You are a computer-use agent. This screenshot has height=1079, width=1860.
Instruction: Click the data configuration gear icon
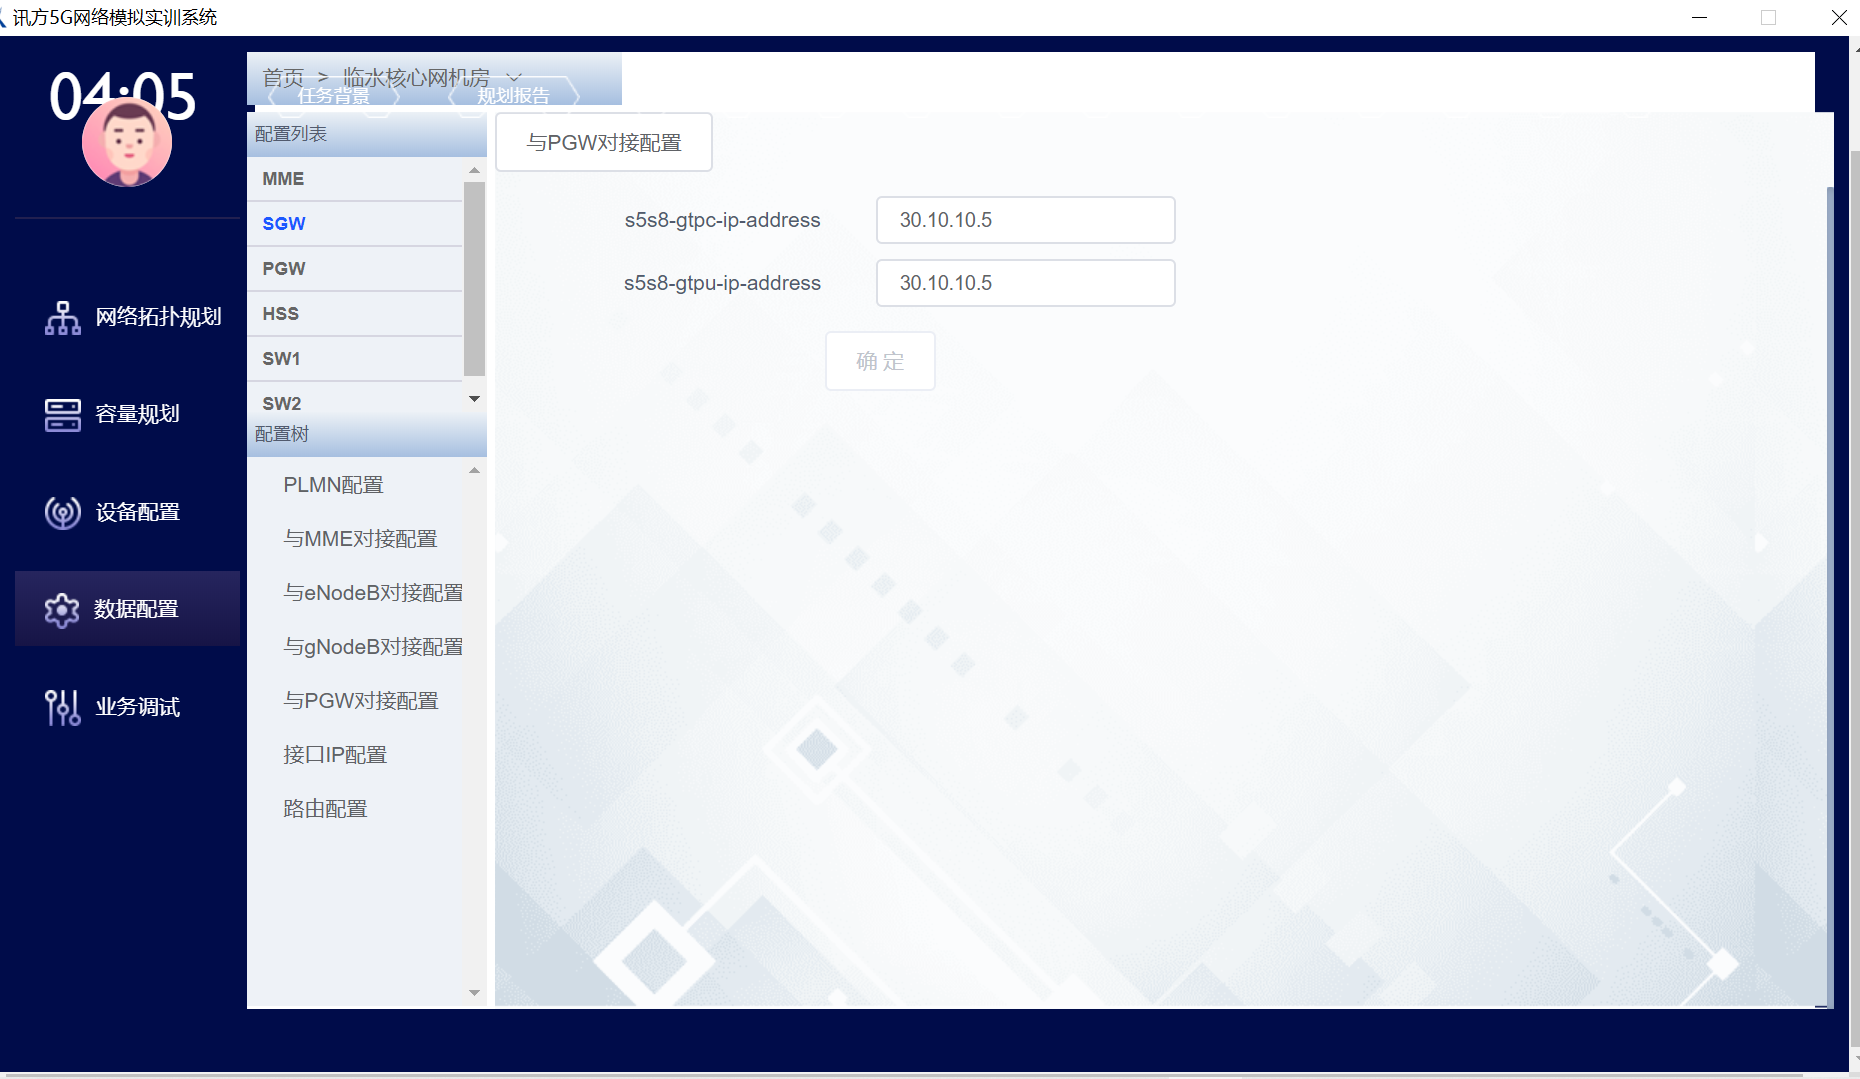coord(62,610)
